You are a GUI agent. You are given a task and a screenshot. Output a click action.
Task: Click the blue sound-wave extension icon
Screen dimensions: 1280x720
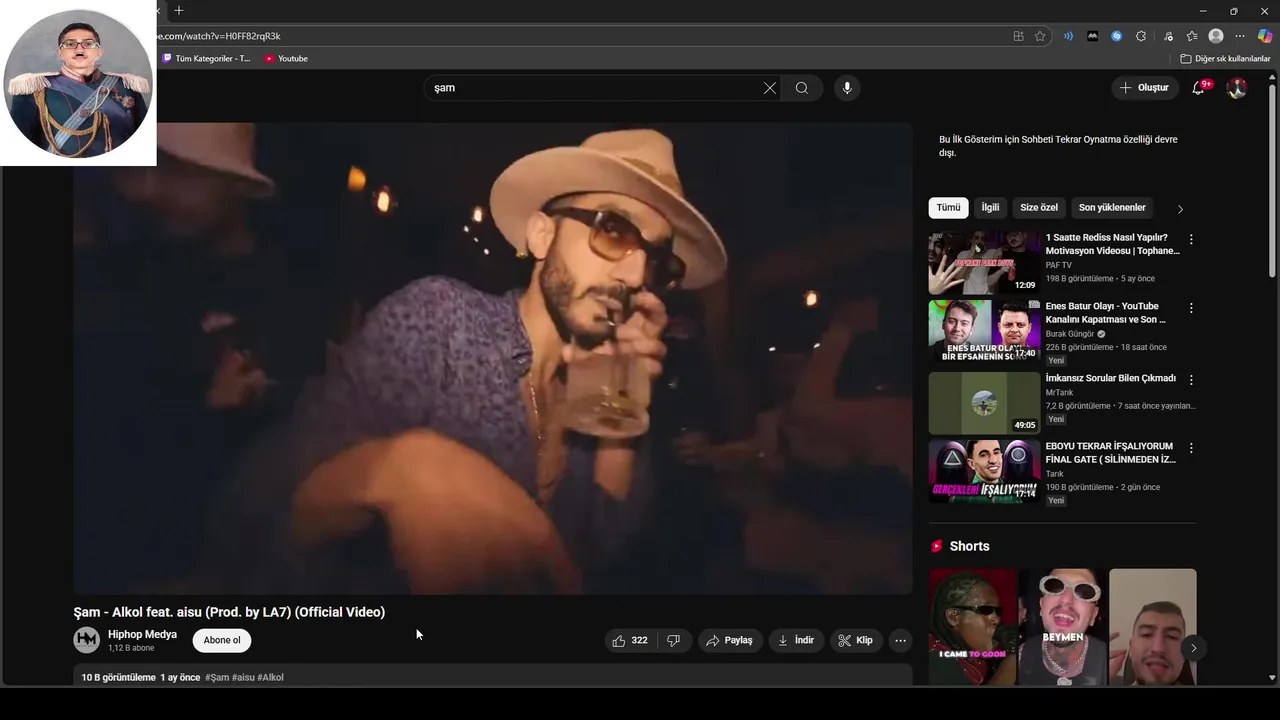click(x=1068, y=36)
